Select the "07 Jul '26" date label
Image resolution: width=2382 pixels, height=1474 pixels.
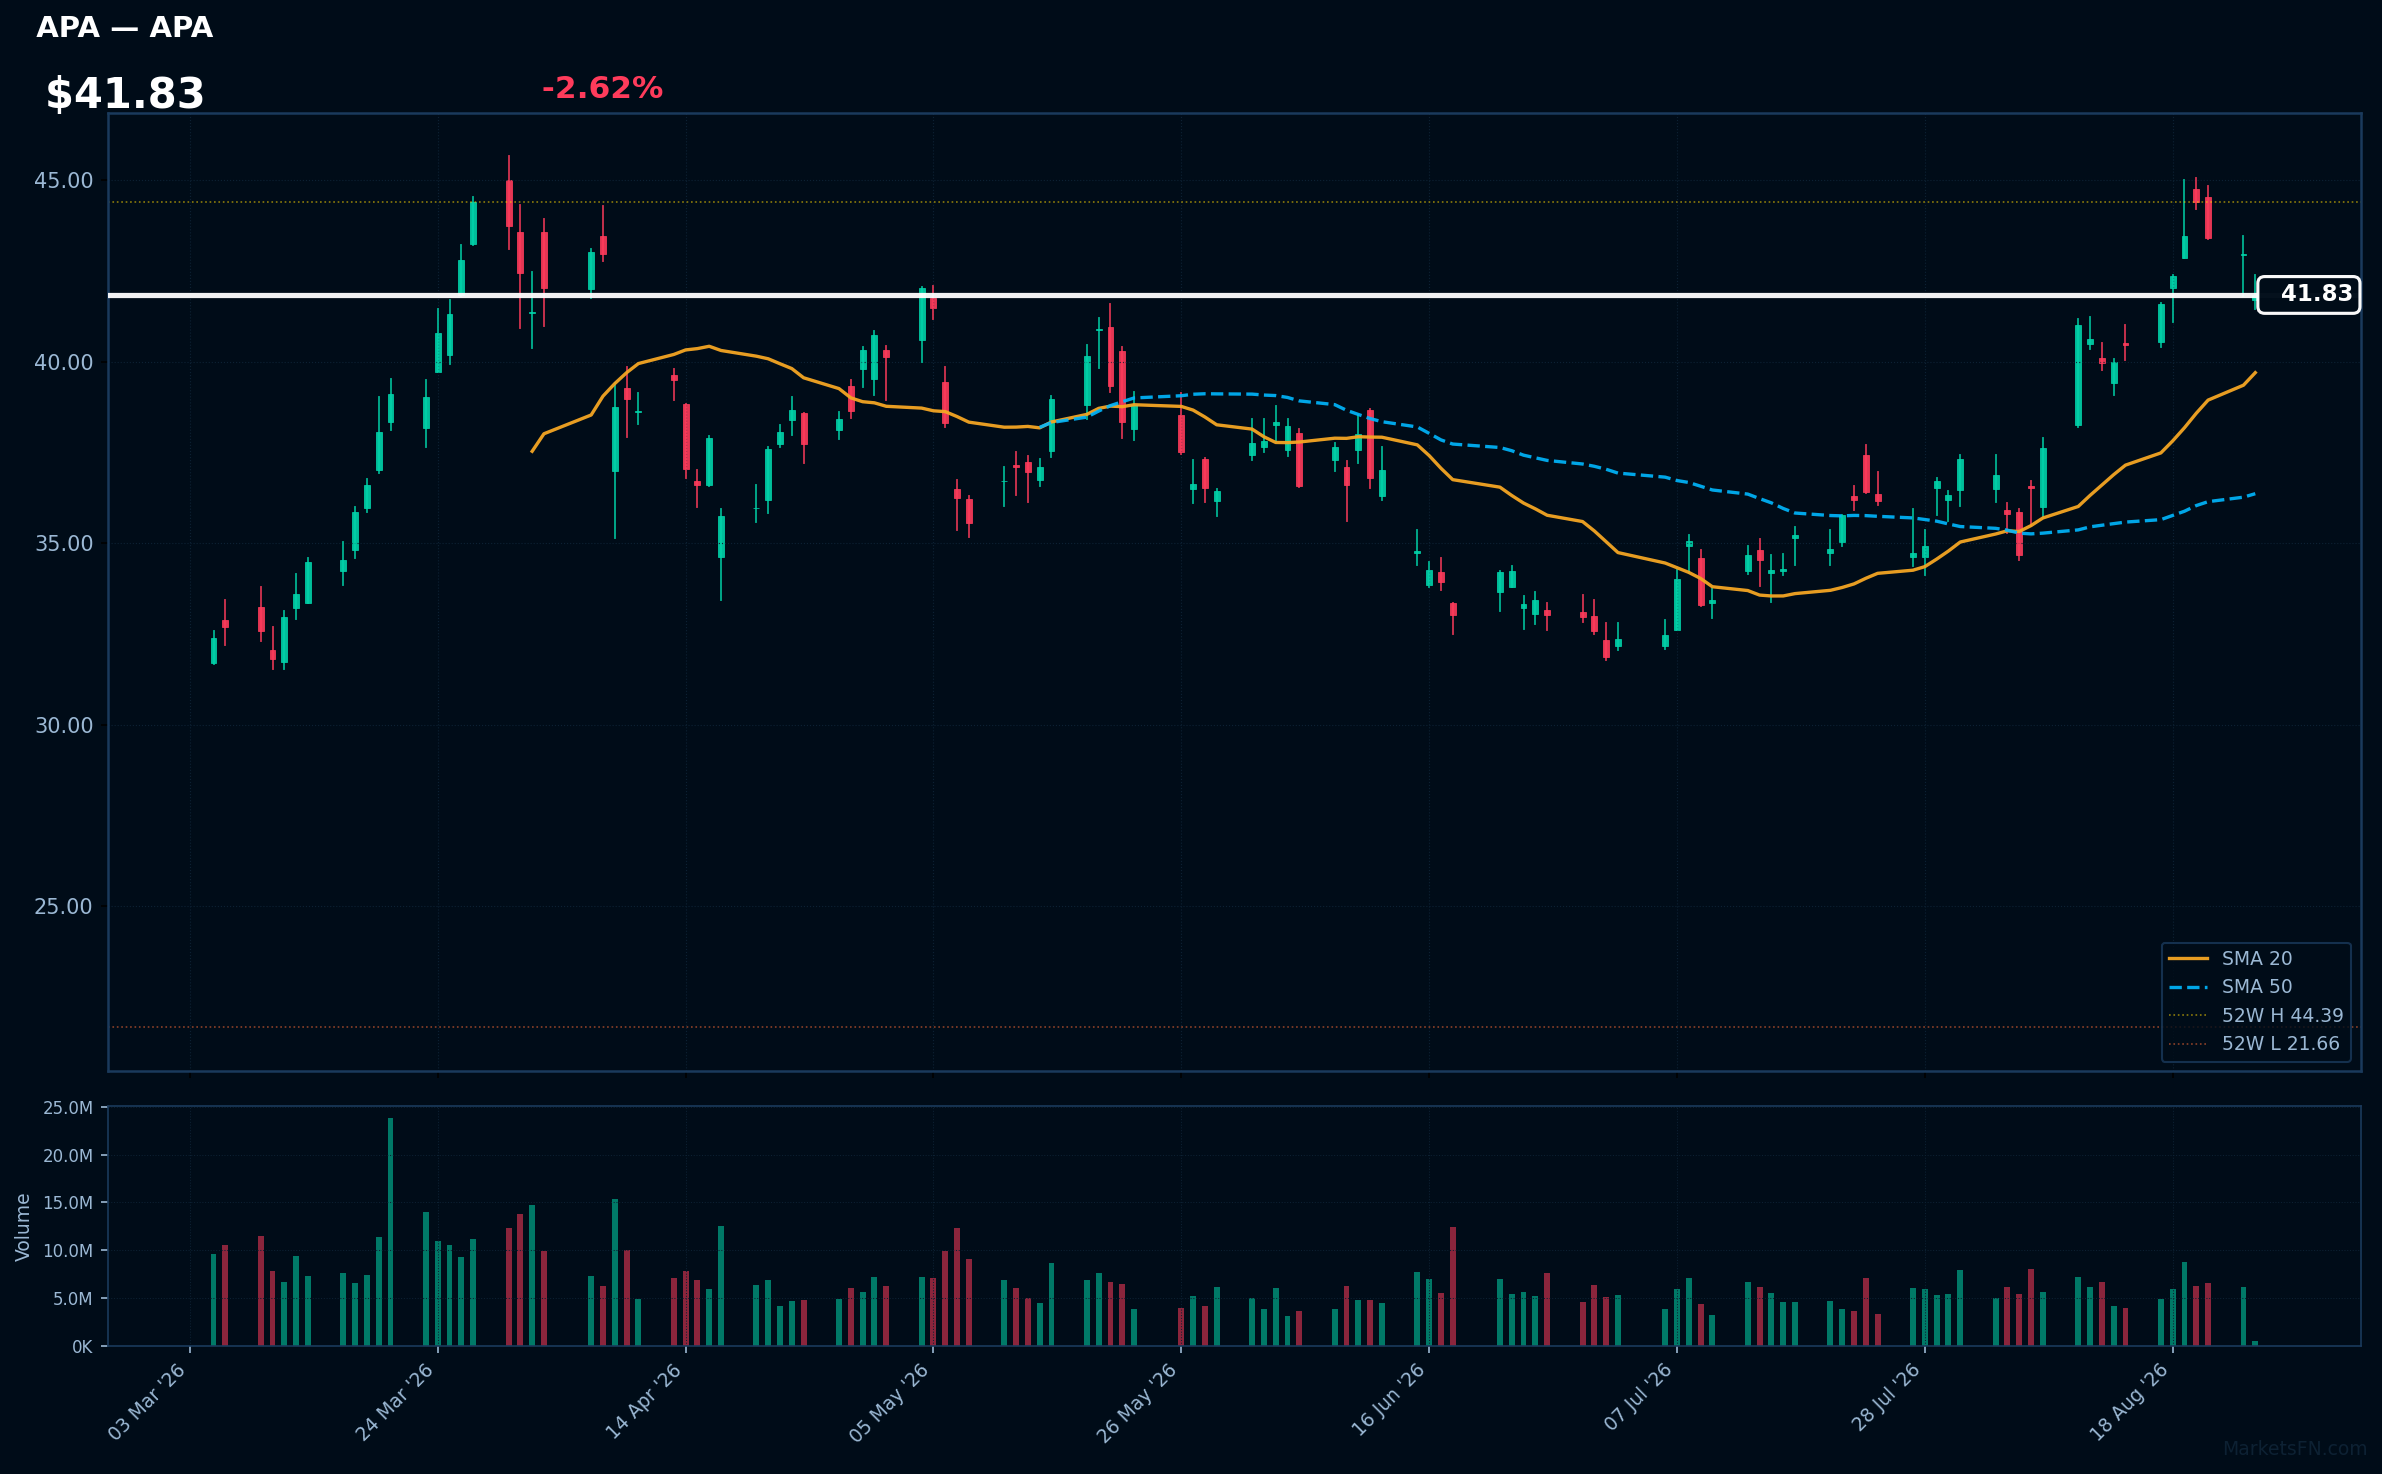(1638, 1398)
